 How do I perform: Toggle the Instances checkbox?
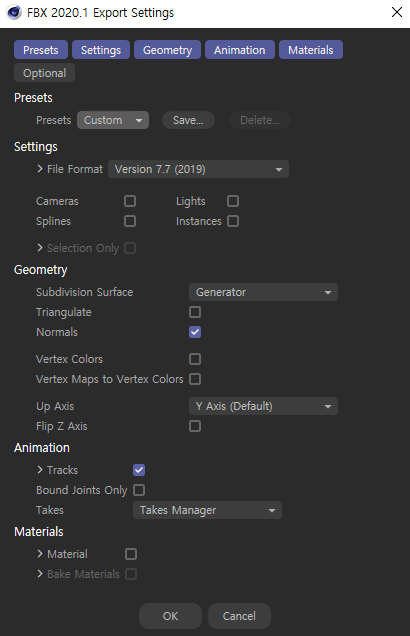[x=233, y=221]
